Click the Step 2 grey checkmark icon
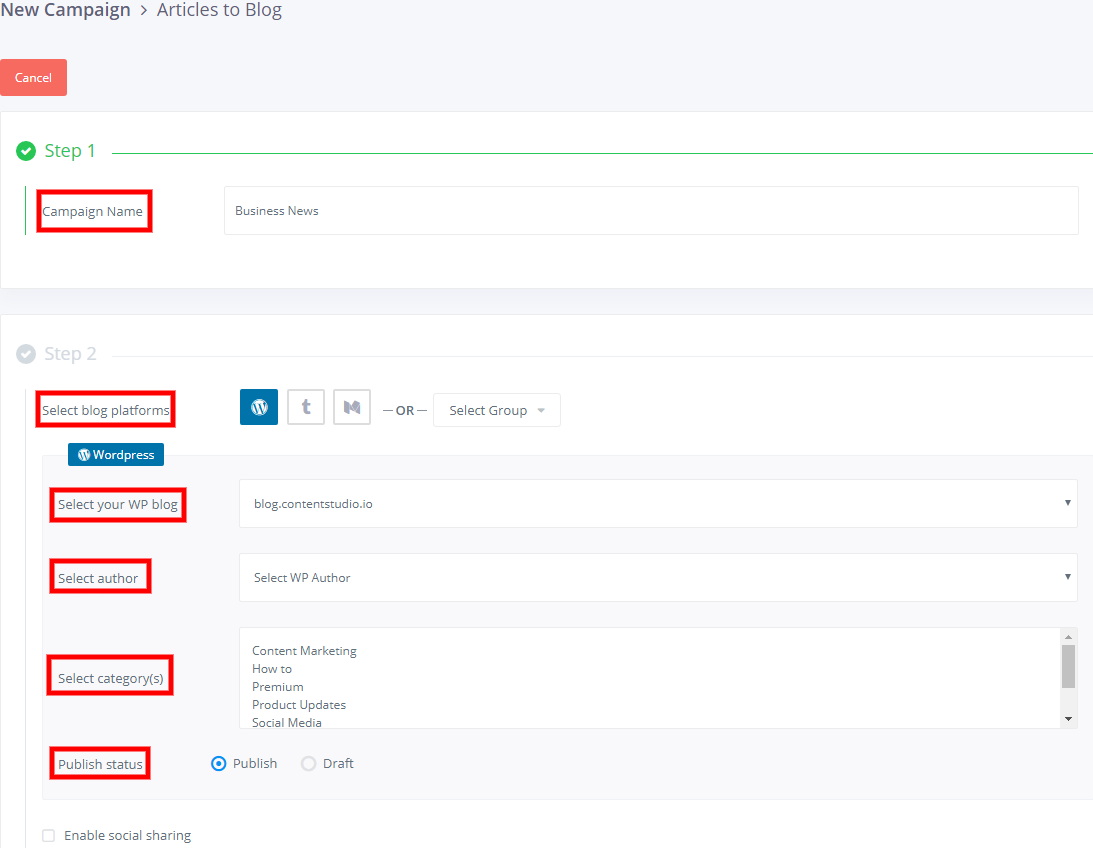This screenshot has height=848, width=1093. point(26,354)
